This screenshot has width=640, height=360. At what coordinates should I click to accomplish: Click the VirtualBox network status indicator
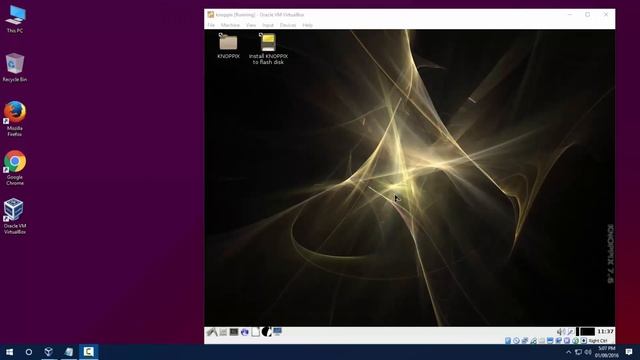click(525, 340)
